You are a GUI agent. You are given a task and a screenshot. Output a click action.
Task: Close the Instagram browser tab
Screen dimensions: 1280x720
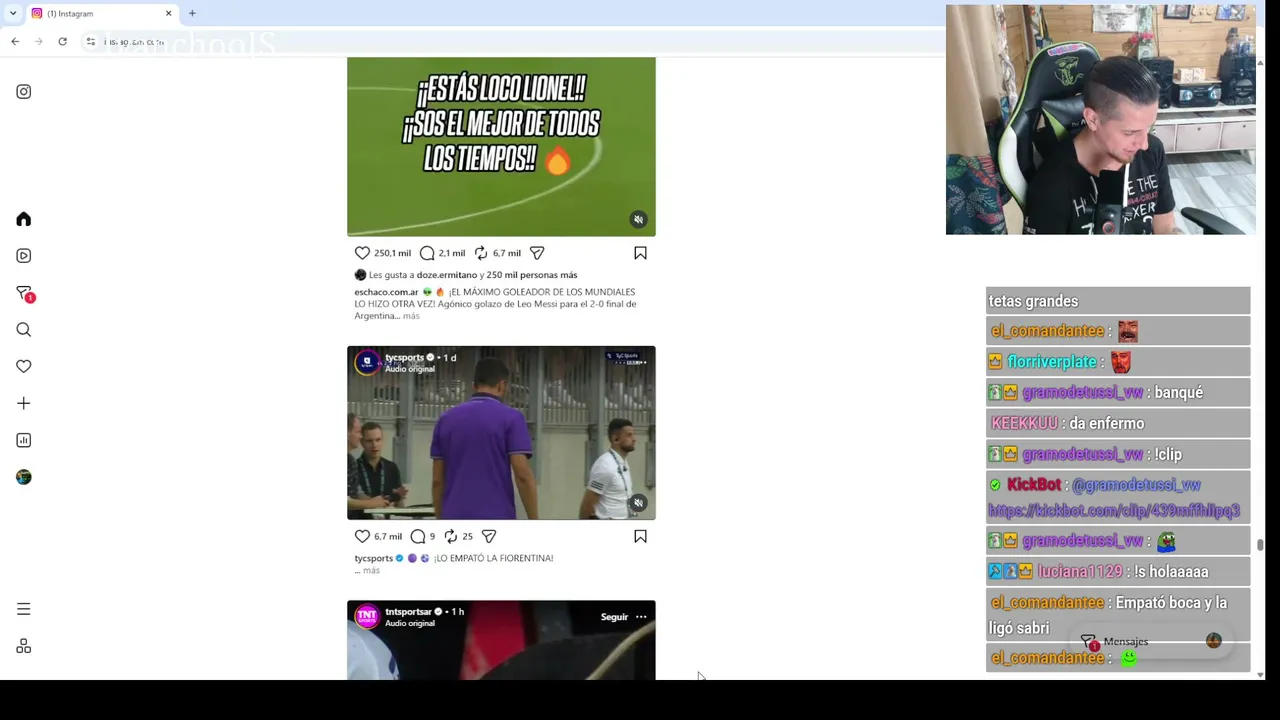[168, 13]
